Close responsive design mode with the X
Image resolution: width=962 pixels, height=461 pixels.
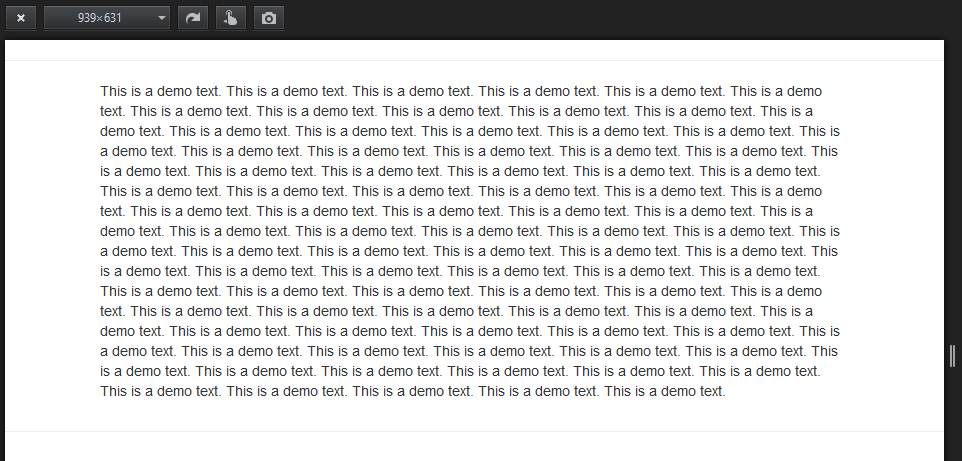21,18
